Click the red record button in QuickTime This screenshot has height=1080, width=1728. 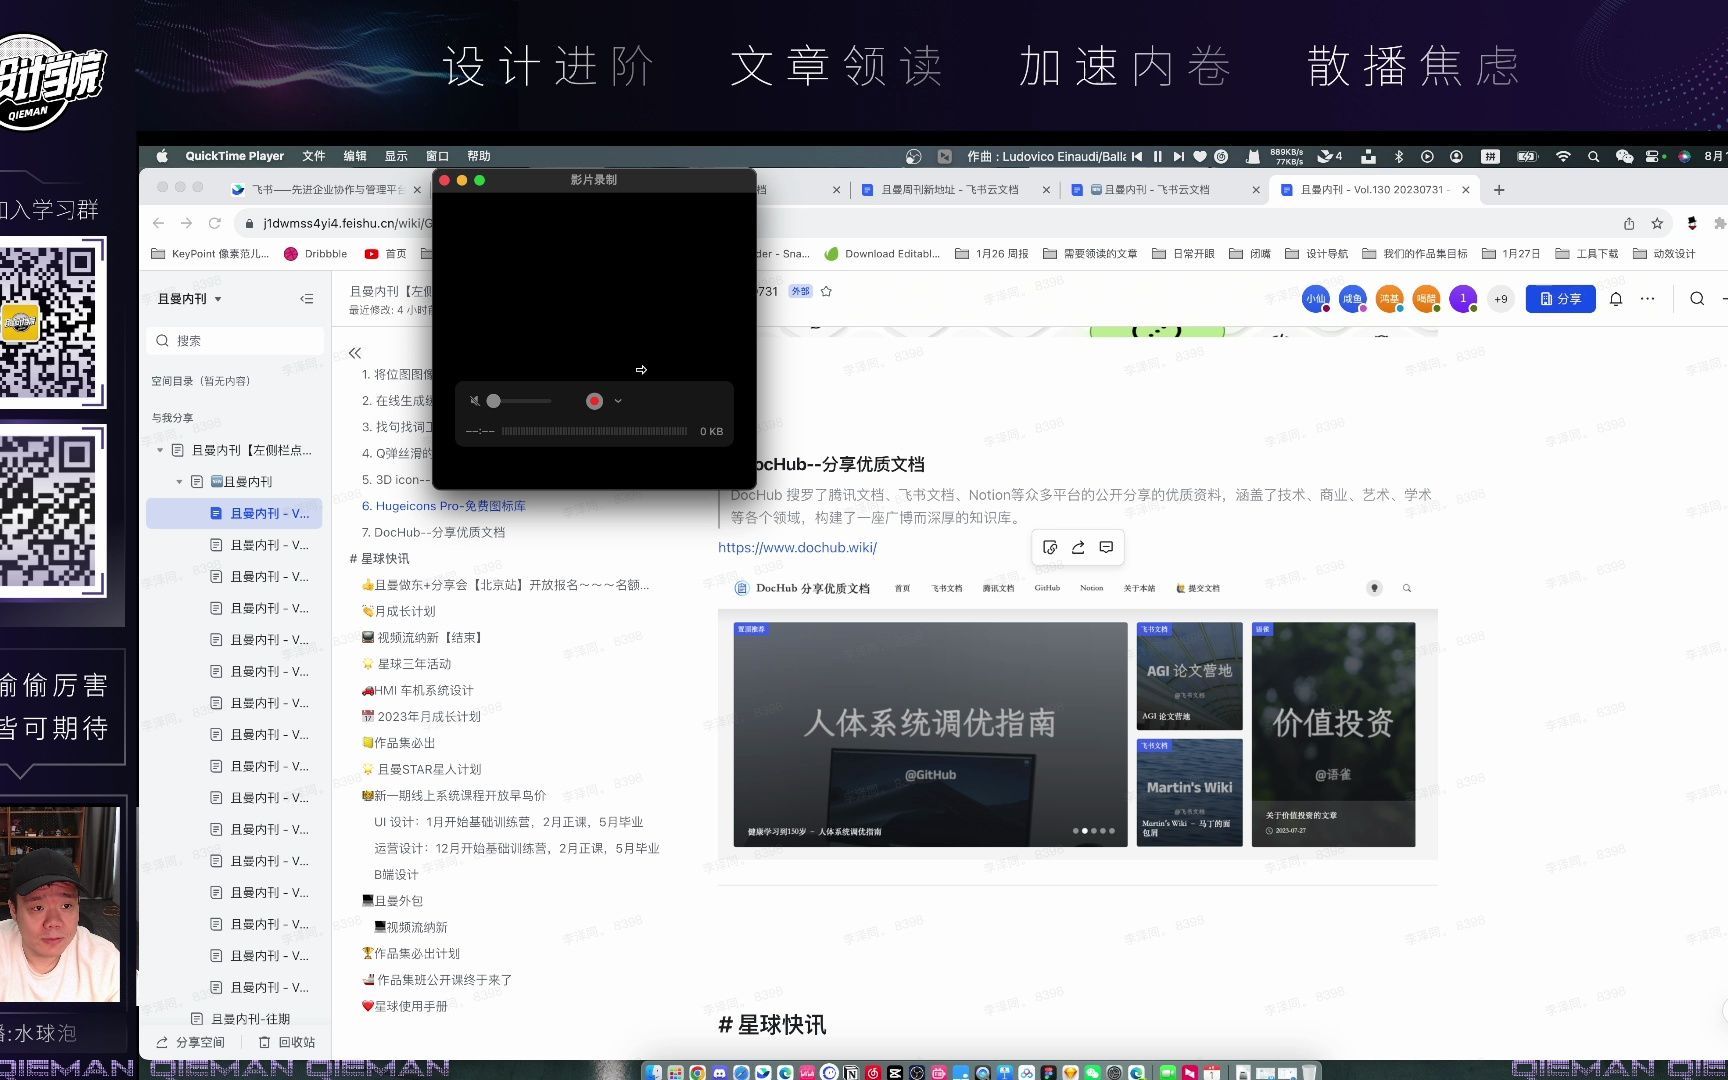click(594, 401)
